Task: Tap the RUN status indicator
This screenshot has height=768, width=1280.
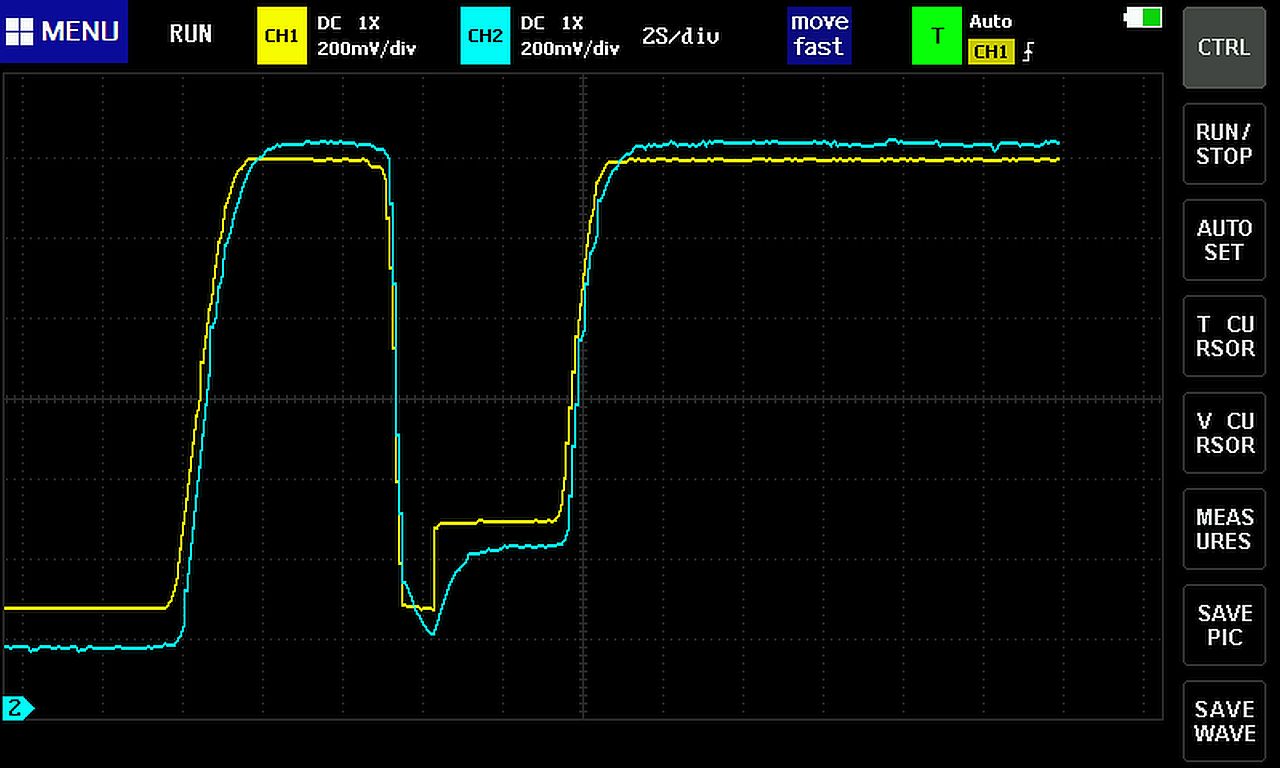Action: click(x=190, y=34)
